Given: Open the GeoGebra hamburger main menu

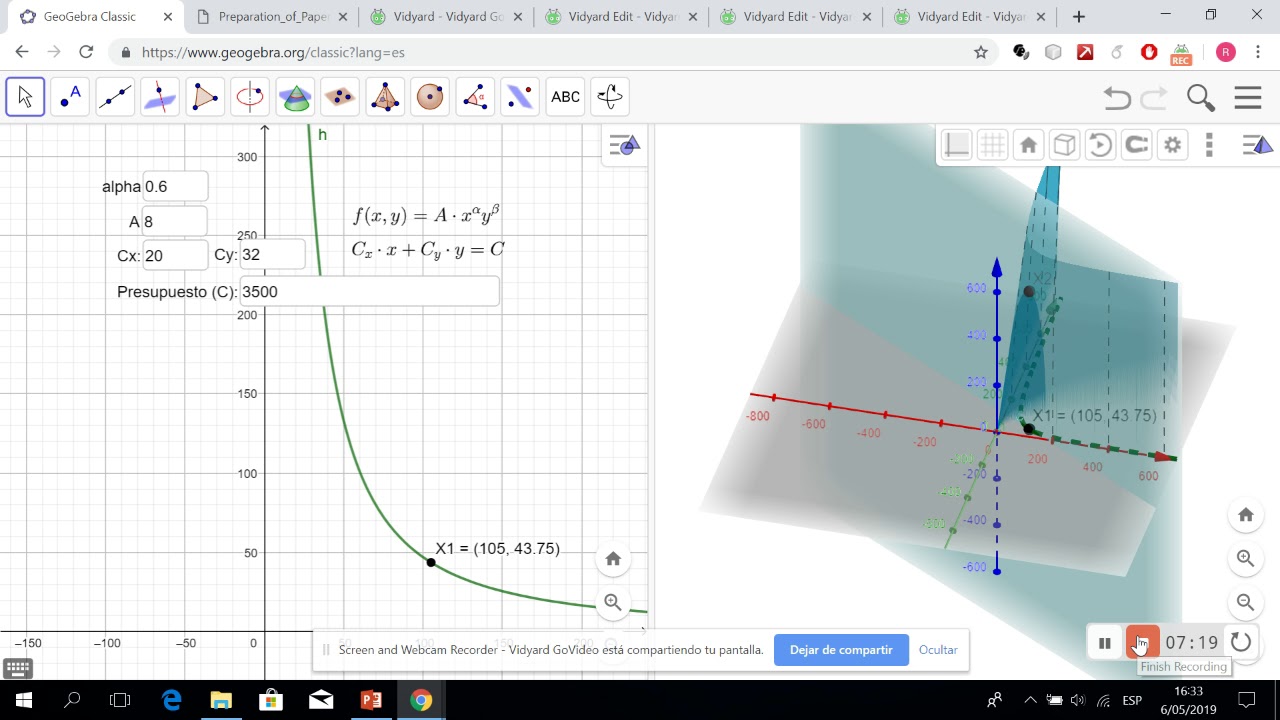Looking at the screenshot, I should (1248, 97).
